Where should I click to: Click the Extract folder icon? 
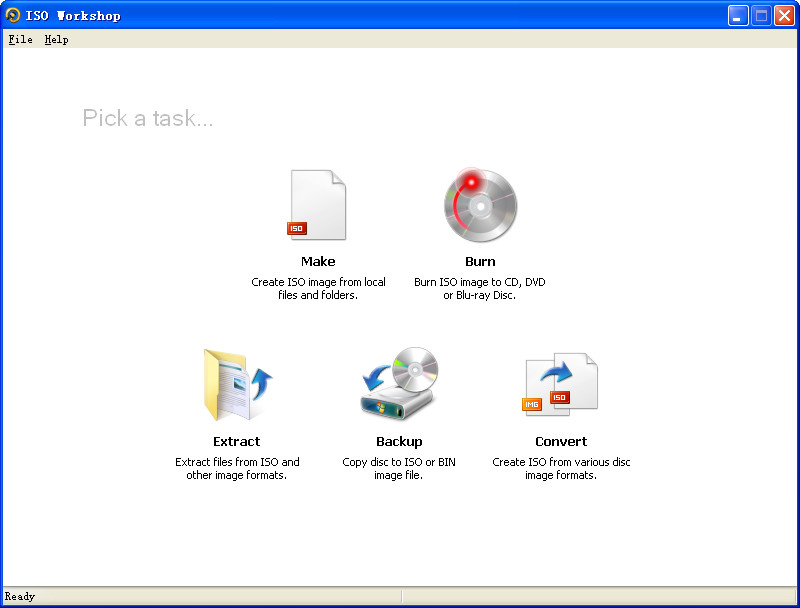click(238, 385)
